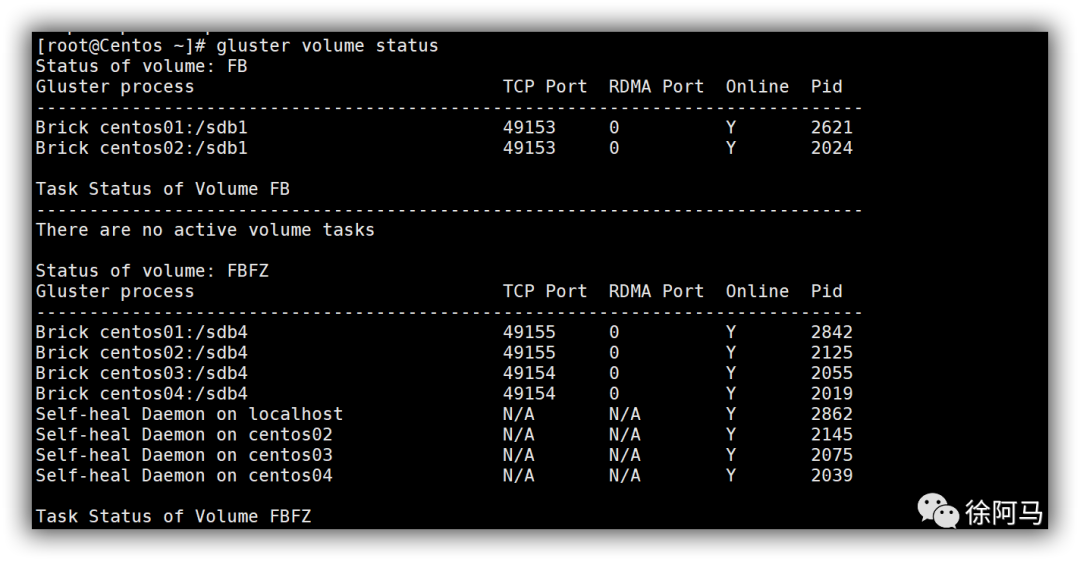Click the 'Online' column header of FB table
This screenshot has width=1080, height=561.
(757, 87)
